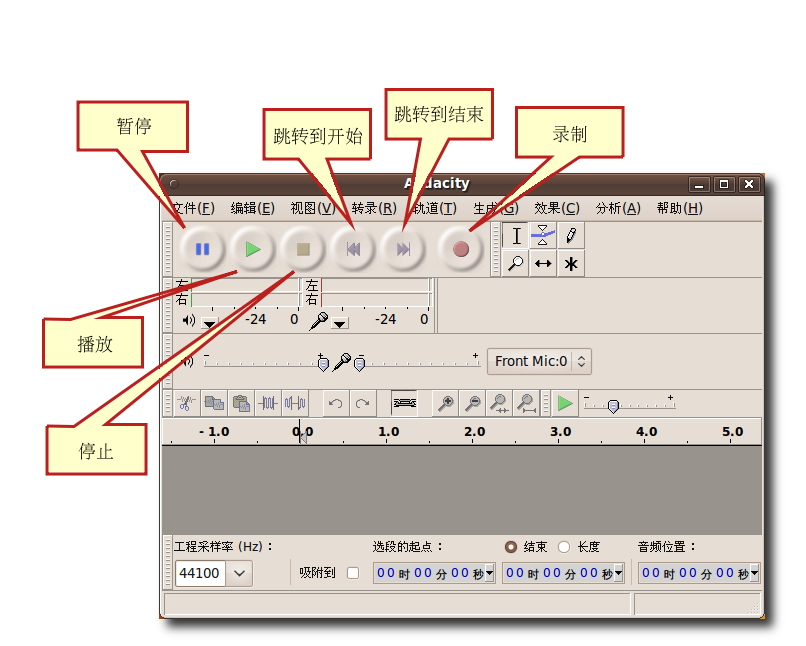
Task: Open the Front Mic:0 input source selector
Action: pos(539,361)
